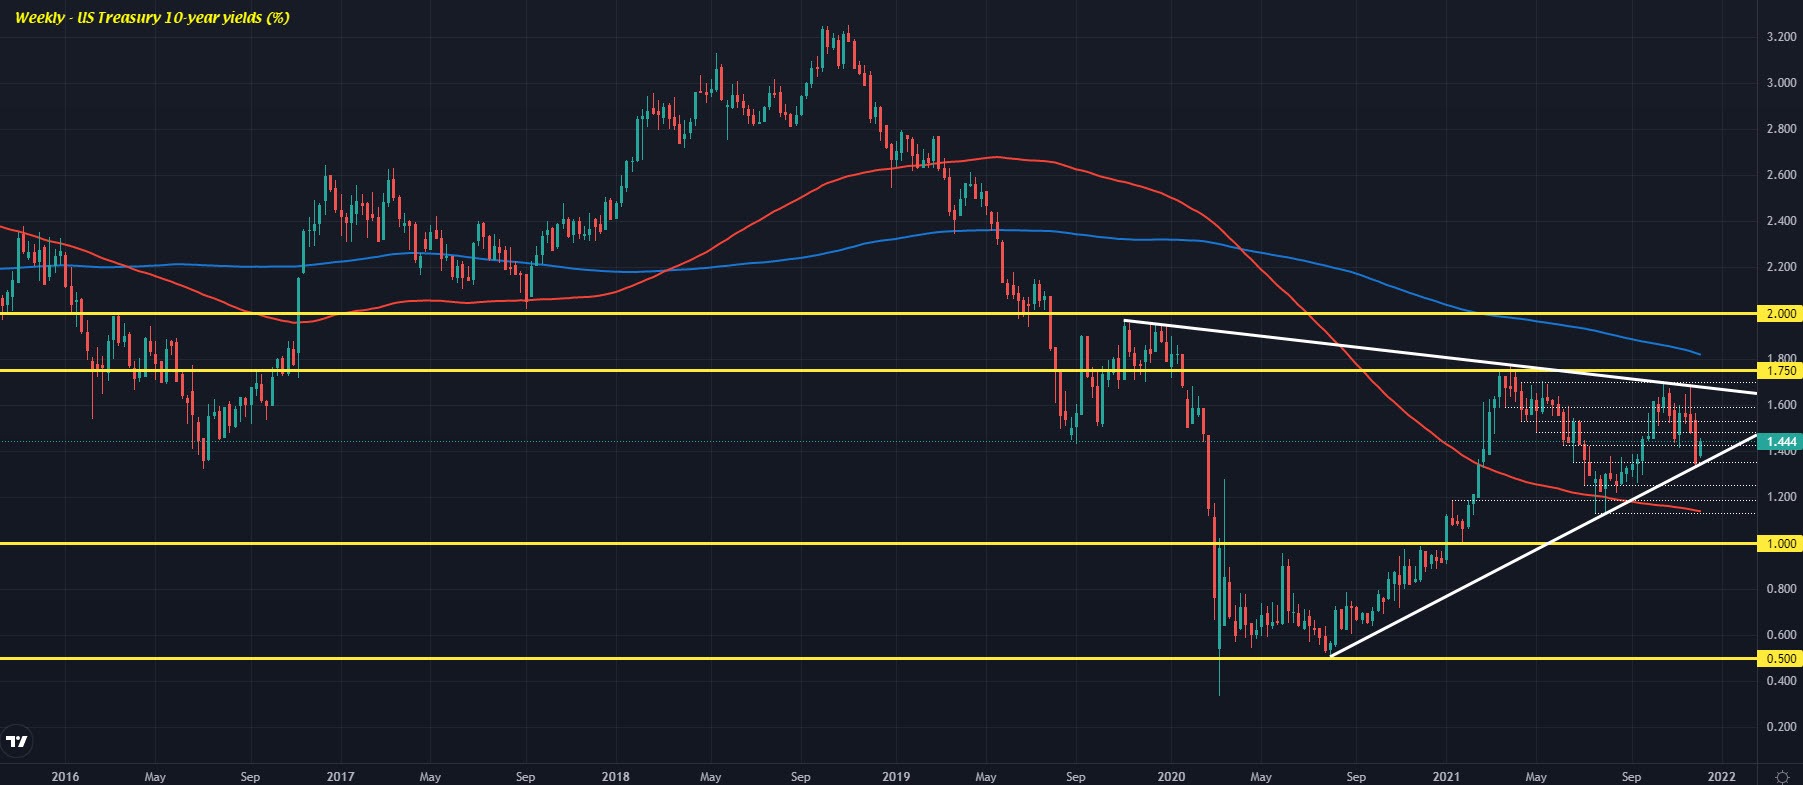Screen dimensions: 1803x785
Task: Click the 2020 label on time axis
Action: tap(1171, 776)
